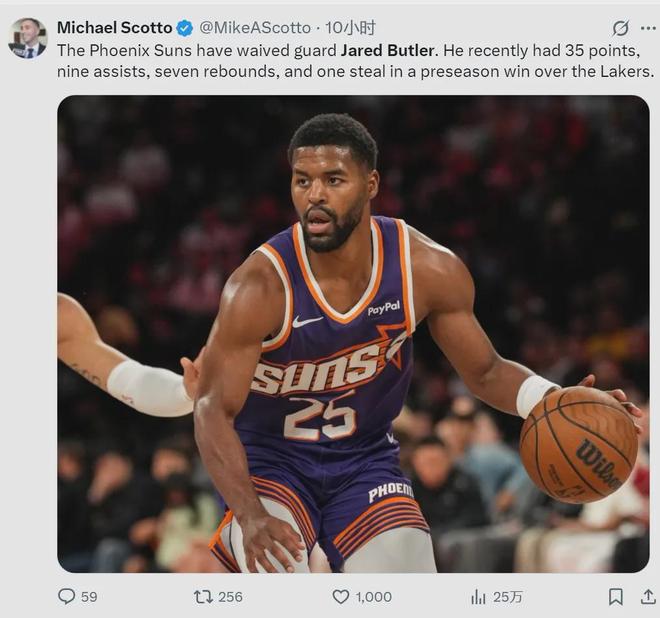Like the tweet with the heart icon
660x618 pixels.
[340, 597]
